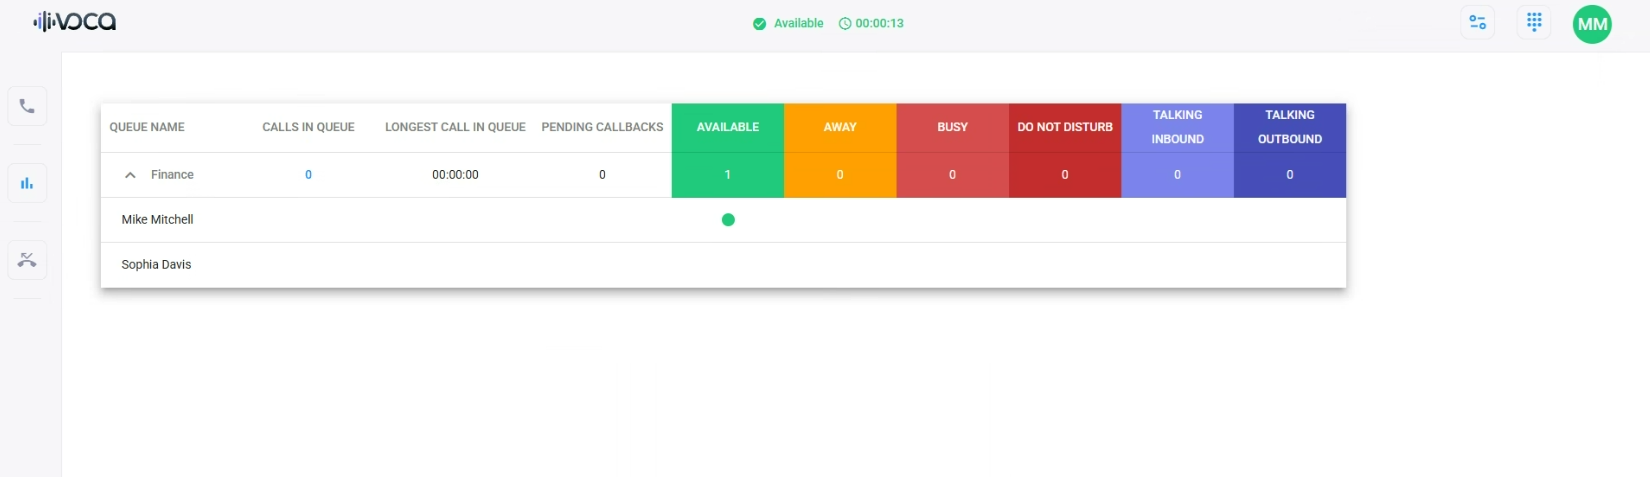Open the bar chart dashboard icon
This screenshot has width=1650, height=477.
coord(27,183)
